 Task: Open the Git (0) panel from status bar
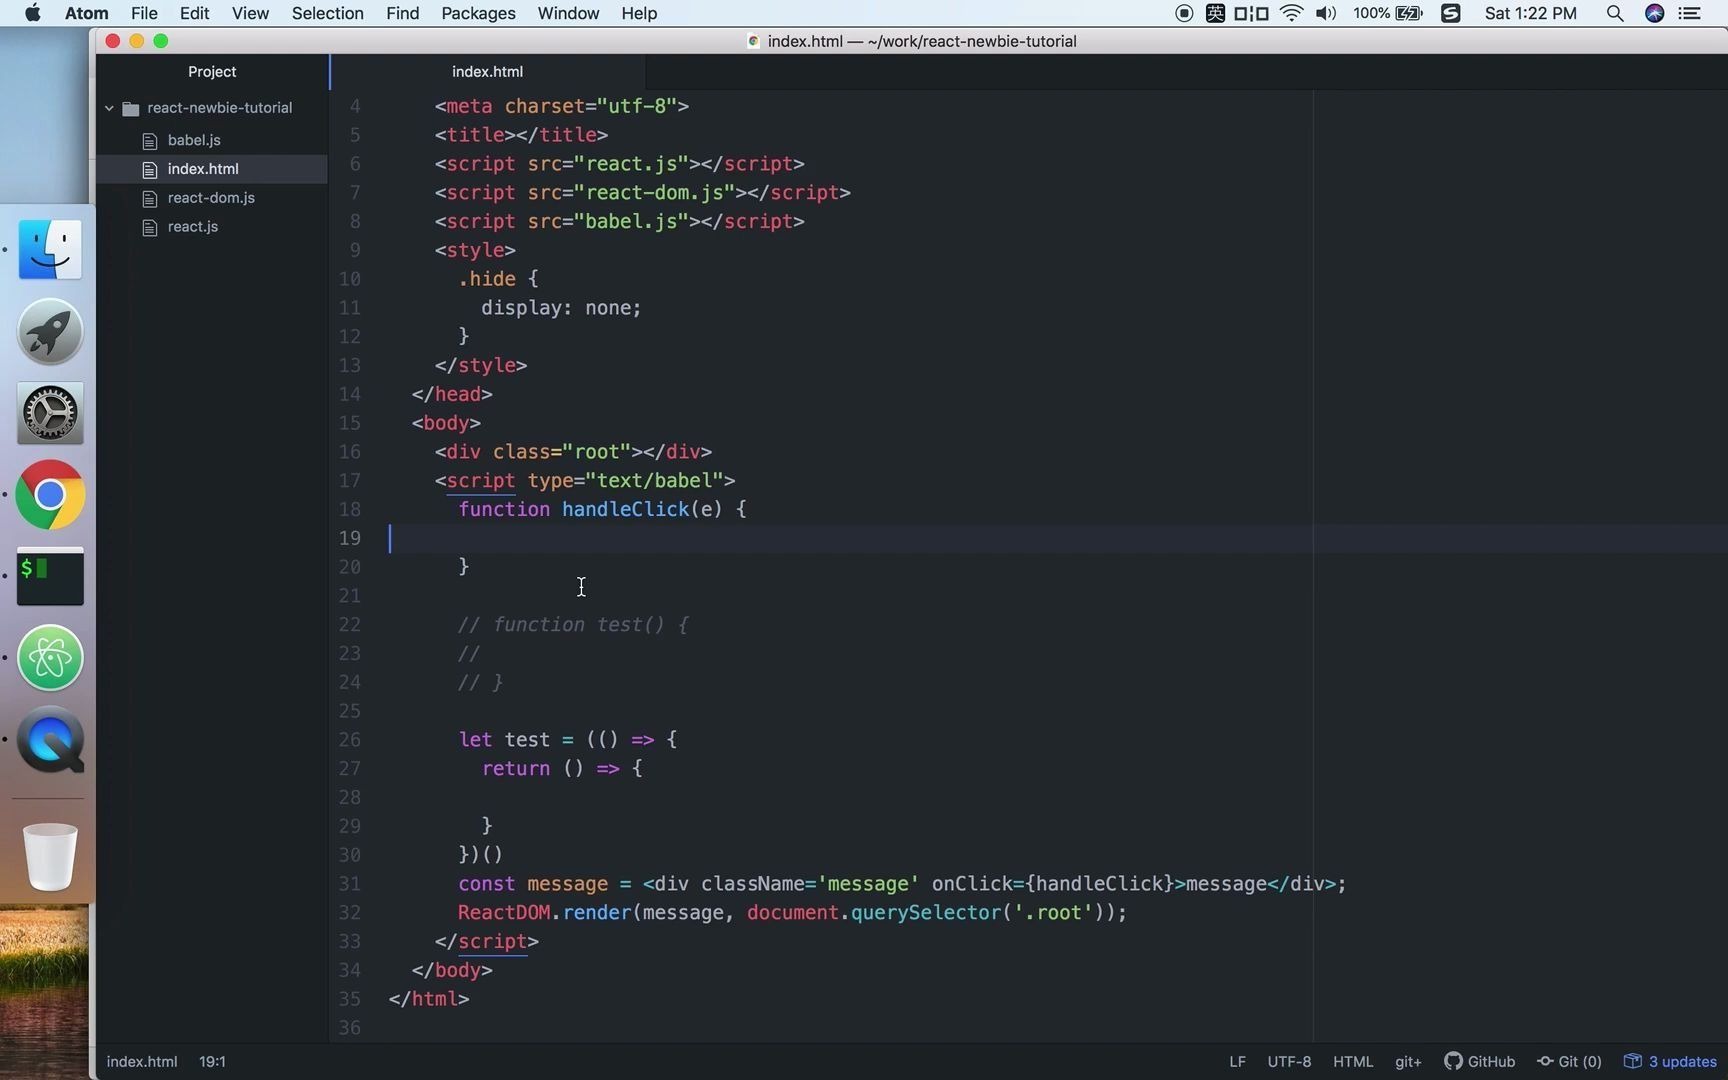1569,1062
